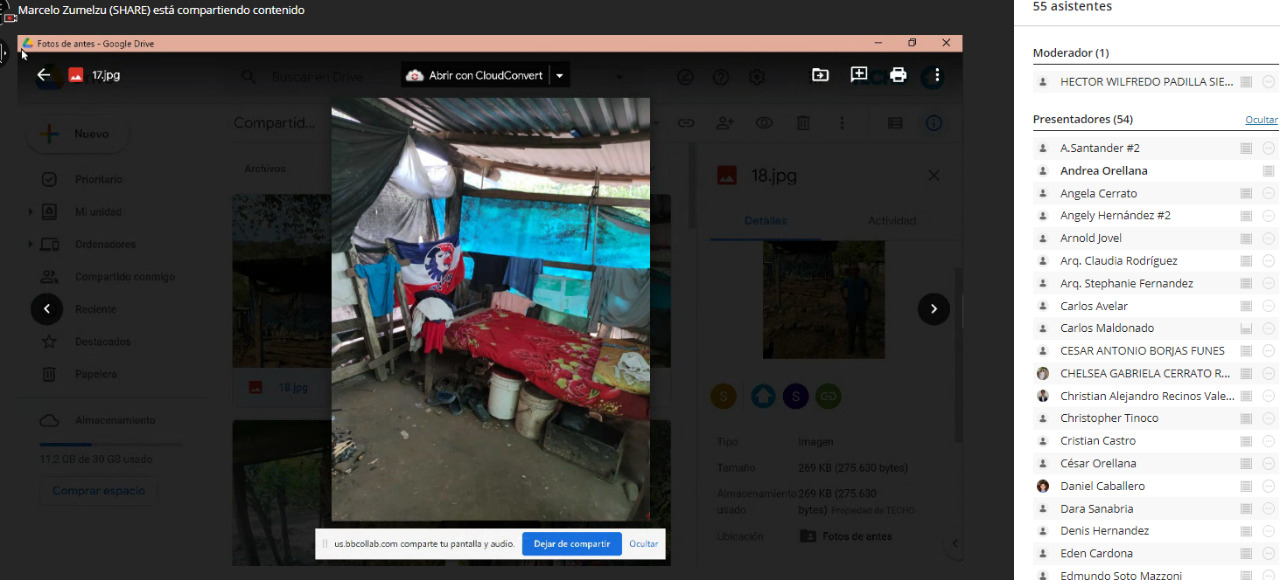The height and width of the screenshot is (580, 1280).
Task: Expand the open-with dropdown arrow
Action: pyautogui.click(x=560, y=75)
